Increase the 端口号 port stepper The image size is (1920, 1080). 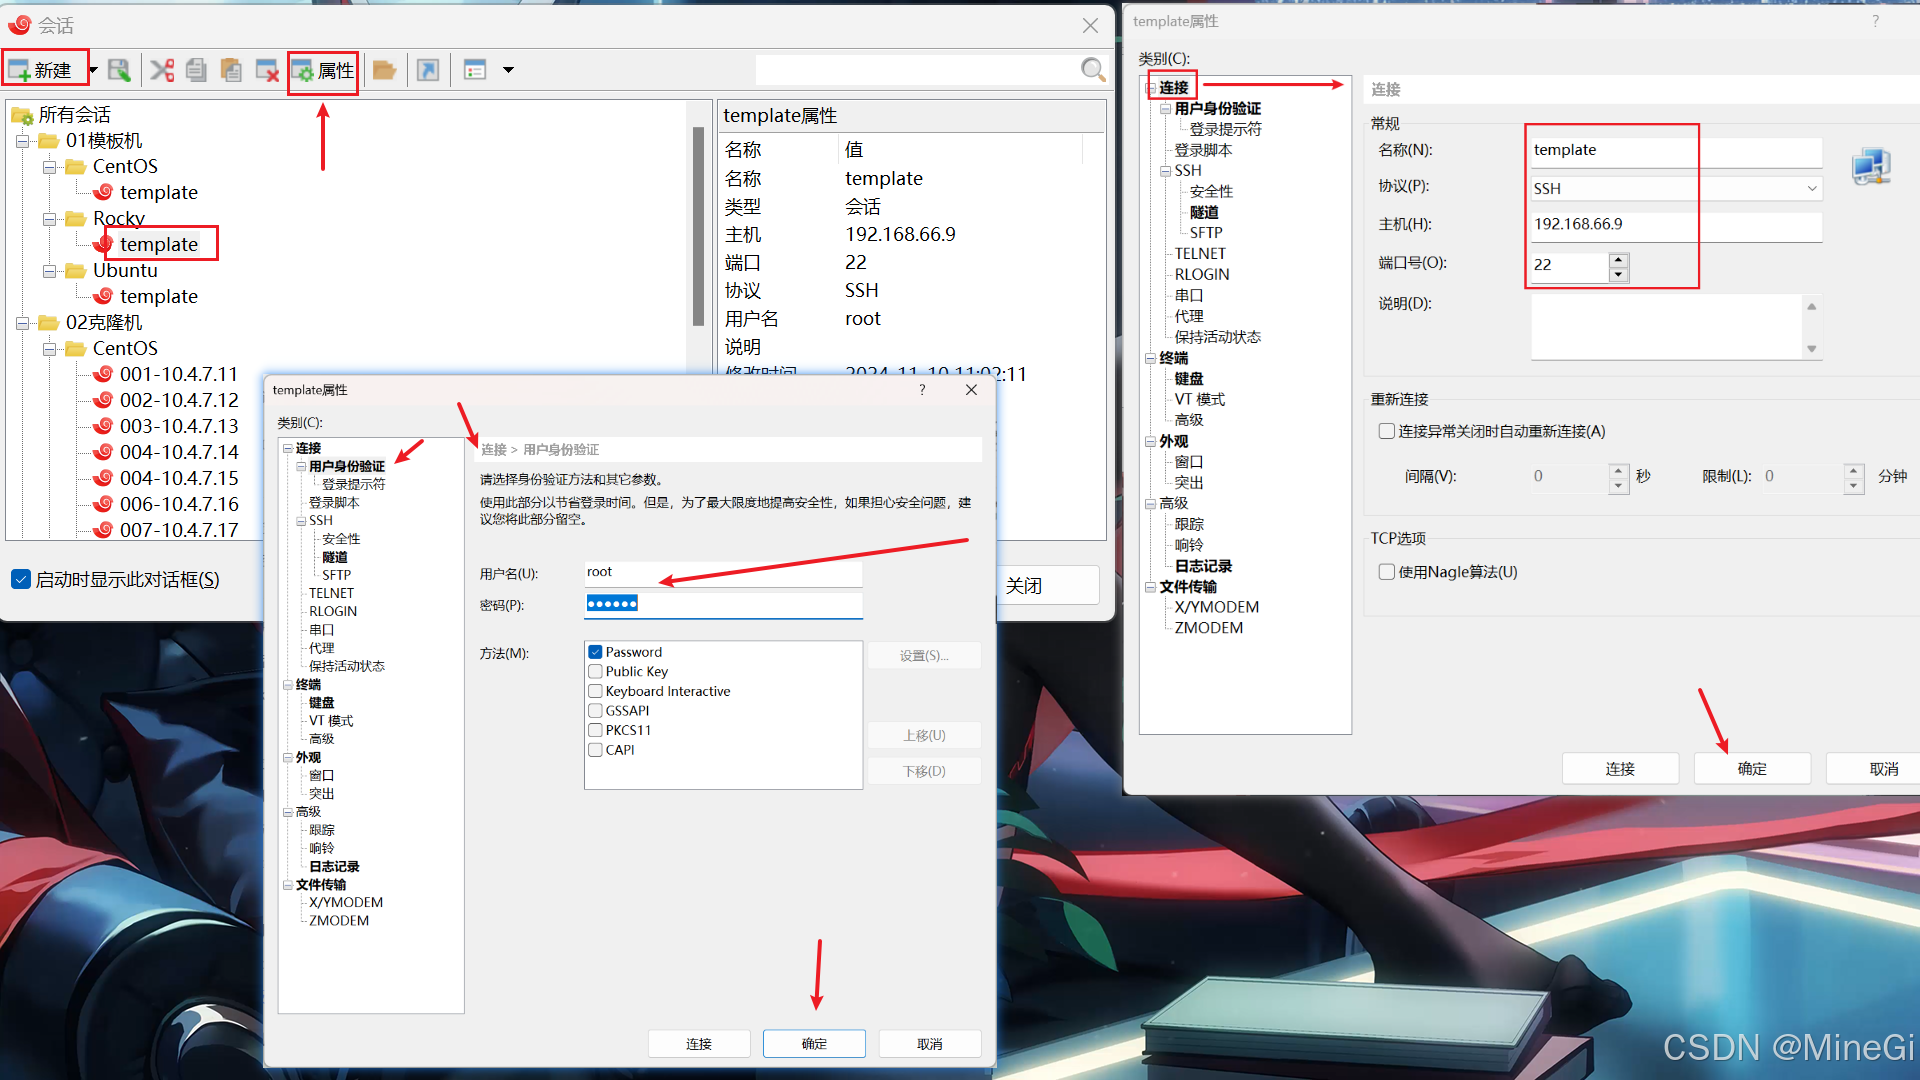click(1619, 260)
